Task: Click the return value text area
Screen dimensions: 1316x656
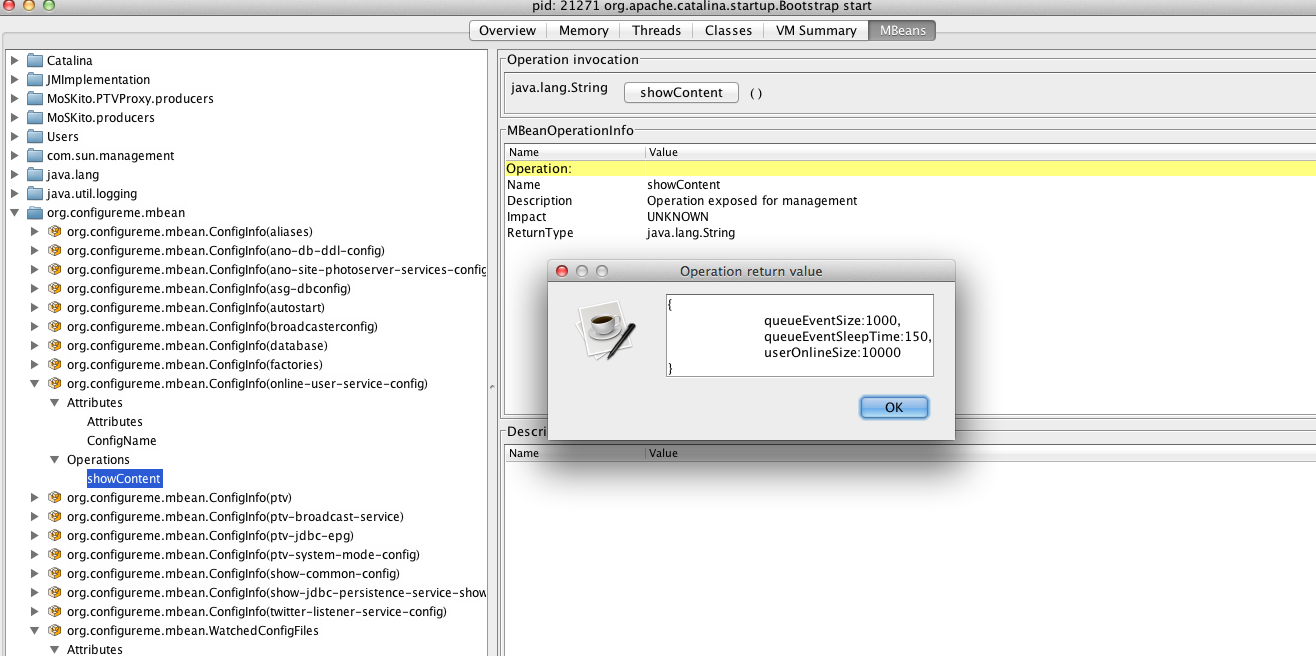Action: tap(799, 335)
